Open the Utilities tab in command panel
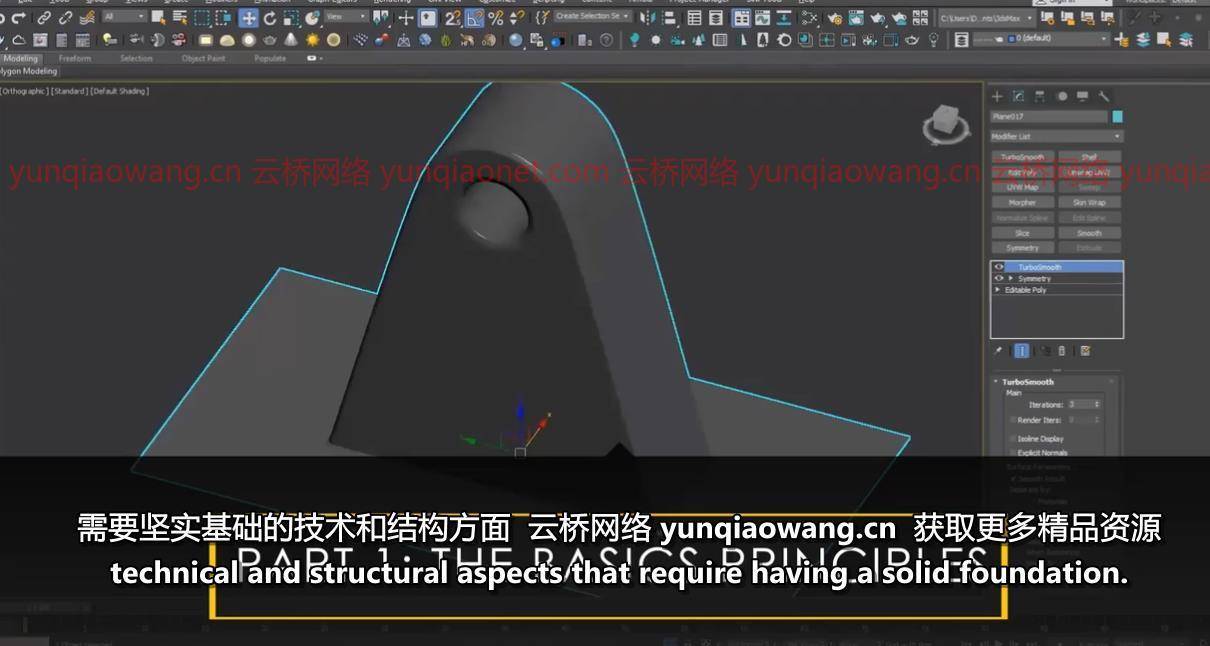The height and width of the screenshot is (646, 1210). (1104, 96)
